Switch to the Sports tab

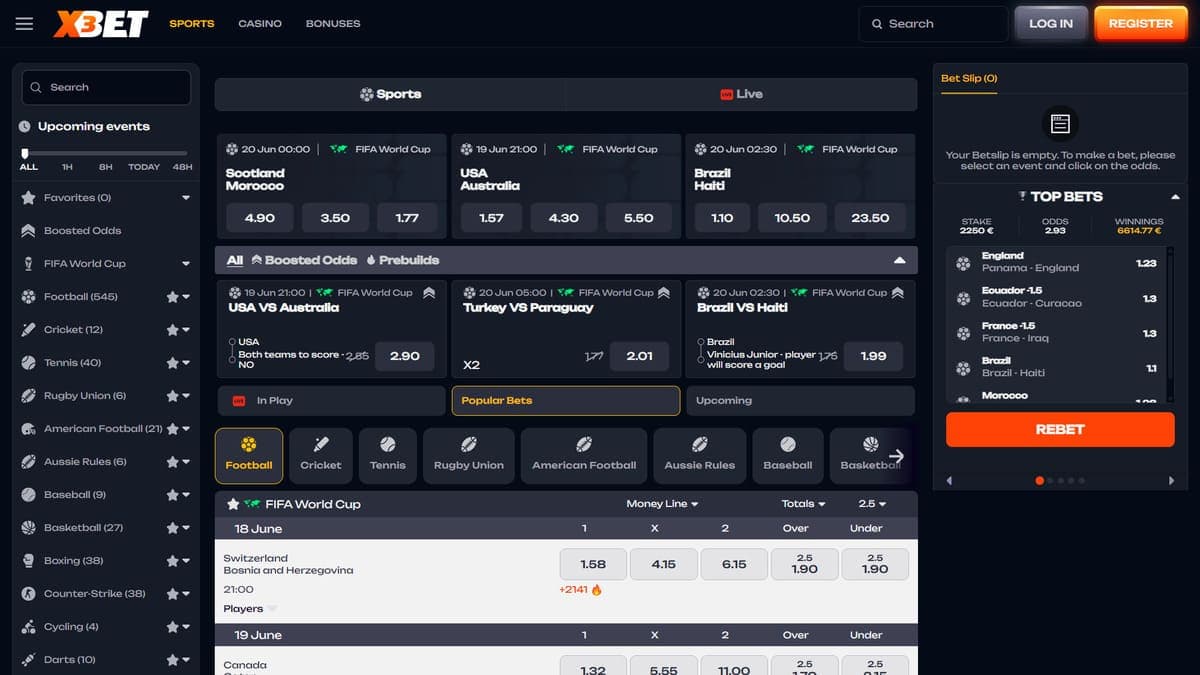(390, 94)
